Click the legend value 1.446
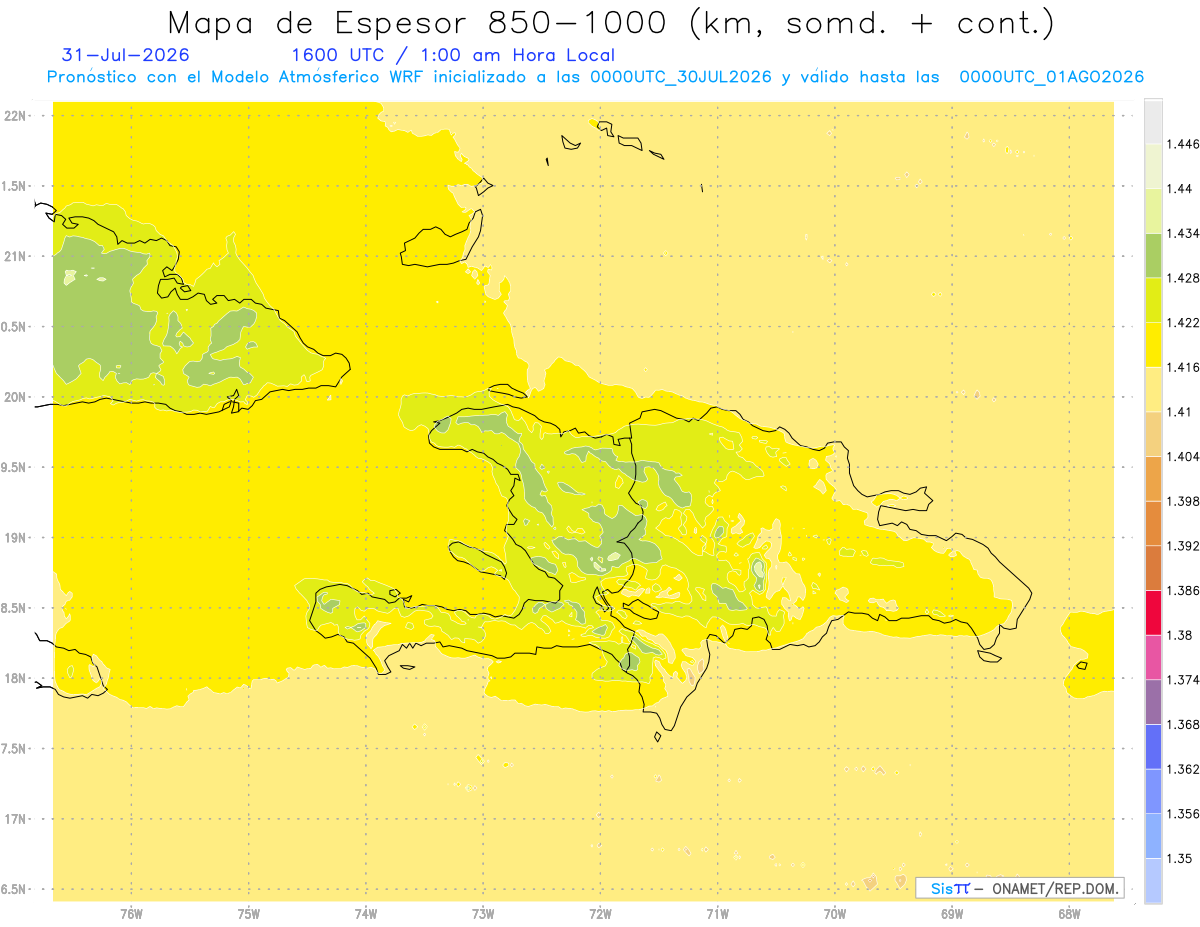The height and width of the screenshot is (927, 1200). click(x=1183, y=144)
